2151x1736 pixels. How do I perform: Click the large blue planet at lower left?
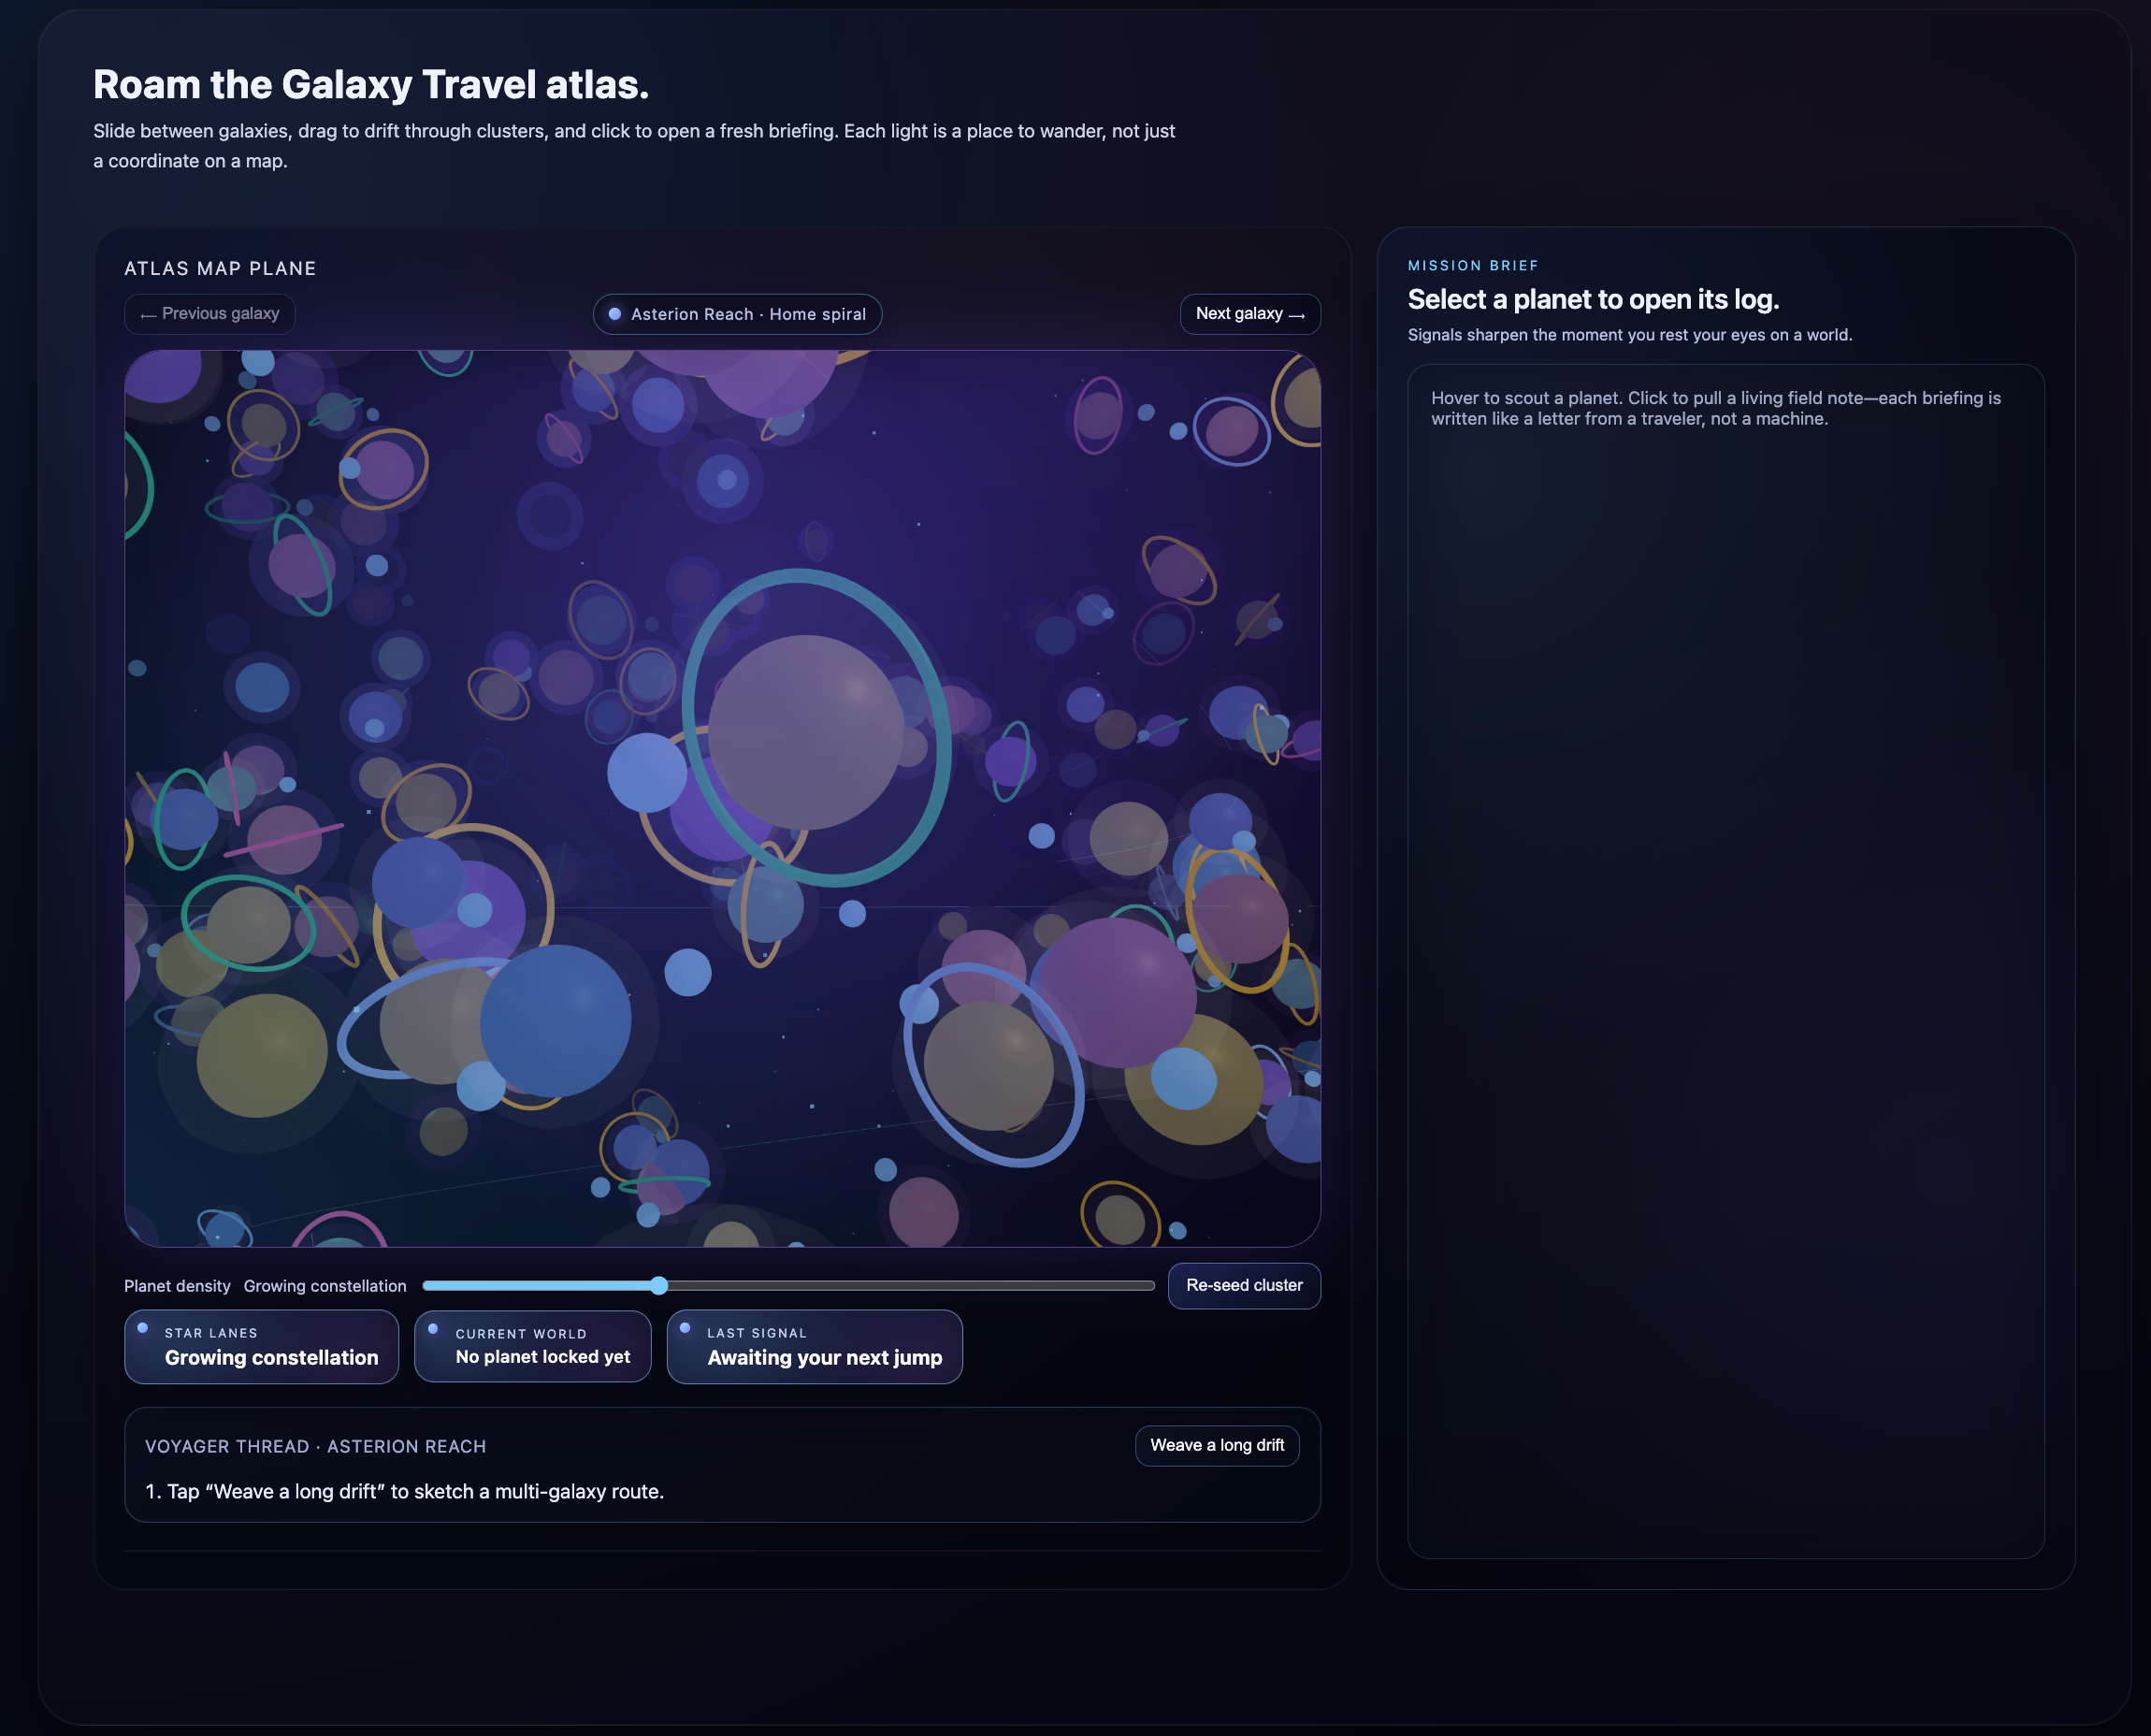(x=555, y=1020)
